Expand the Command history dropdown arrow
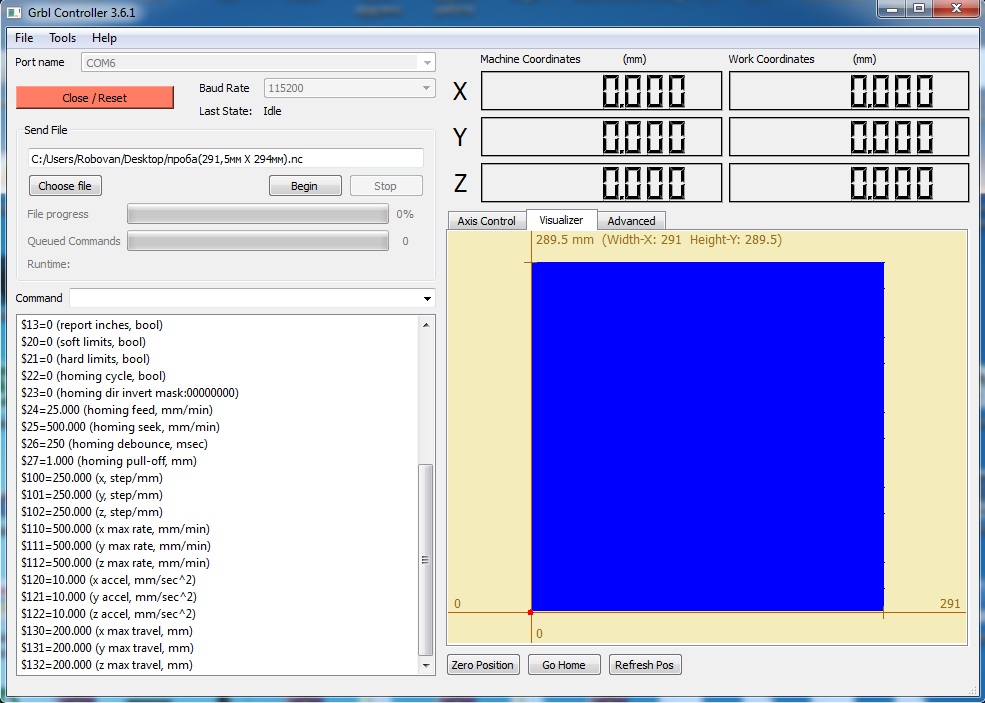This screenshot has width=985, height=703. pyautogui.click(x=427, y=299)
